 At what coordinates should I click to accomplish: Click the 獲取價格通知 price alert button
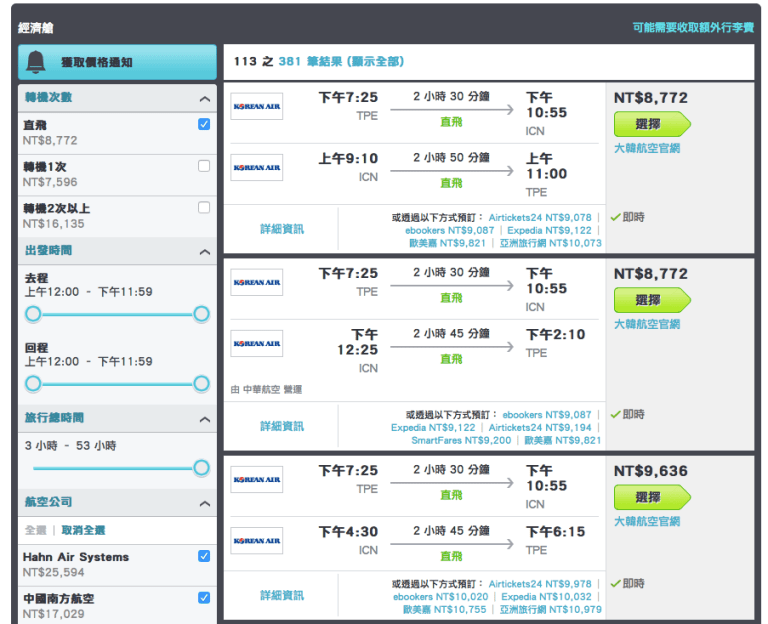pyautogui.click(x=118, y=62)
